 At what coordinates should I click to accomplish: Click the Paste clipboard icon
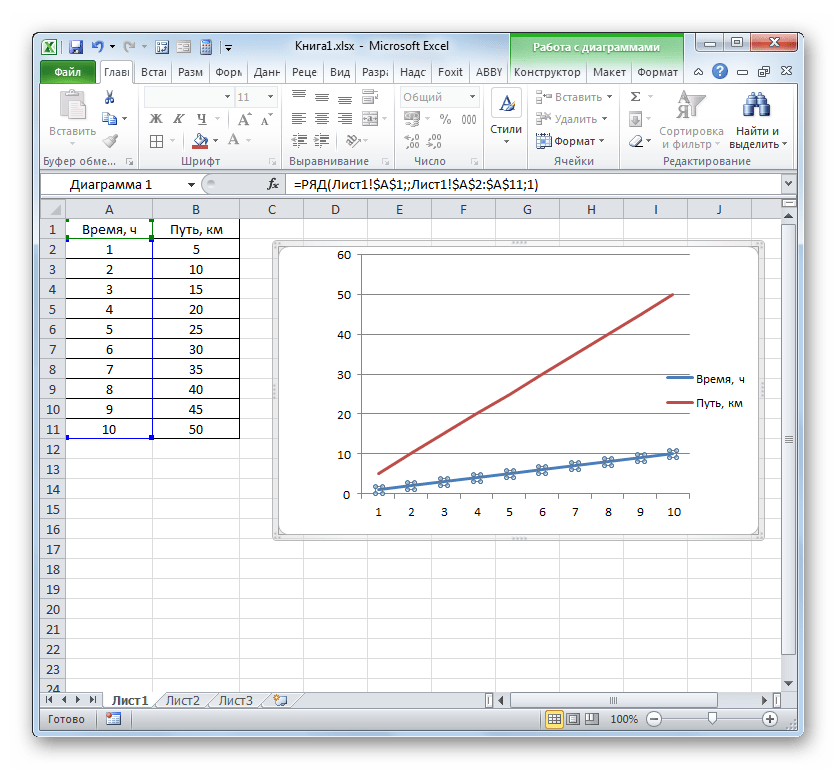tap(73, 105)
